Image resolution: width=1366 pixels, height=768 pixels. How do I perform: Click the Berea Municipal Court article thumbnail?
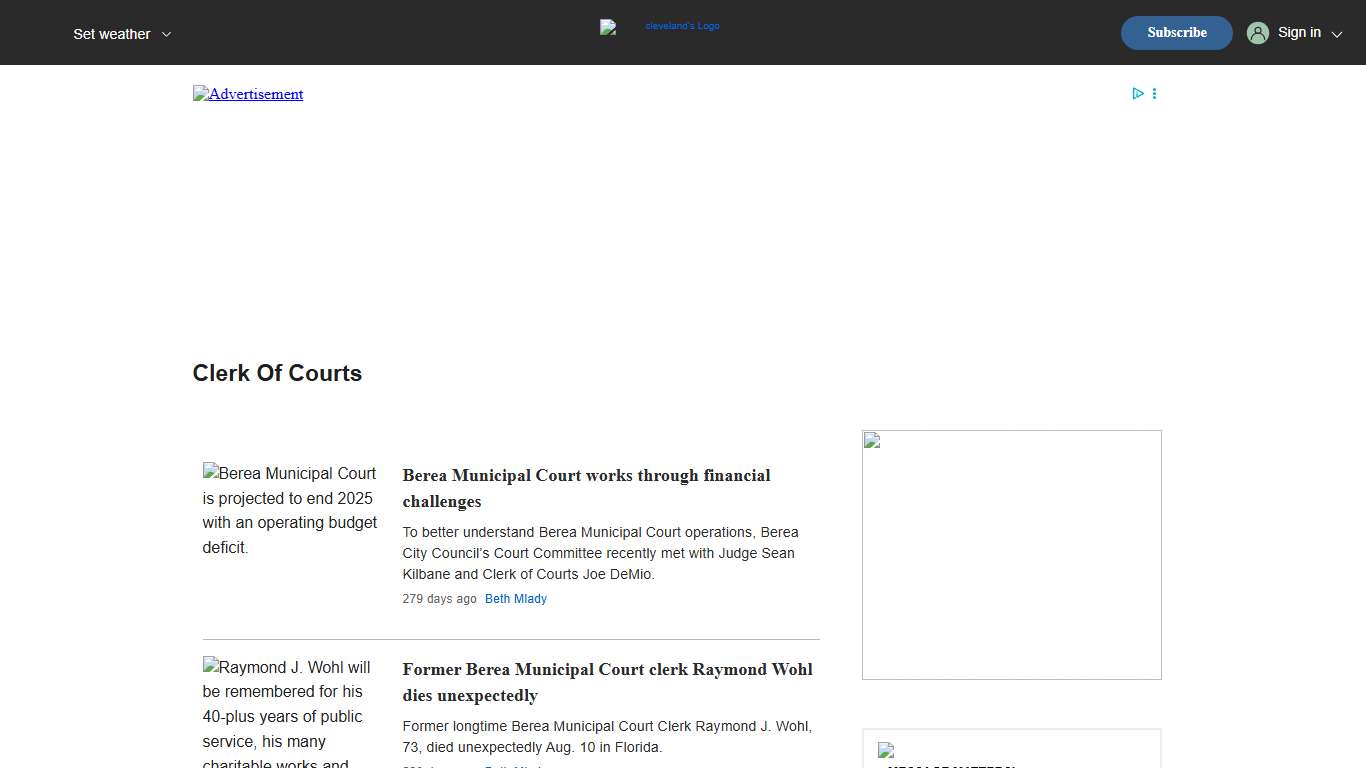pos(289,510)
